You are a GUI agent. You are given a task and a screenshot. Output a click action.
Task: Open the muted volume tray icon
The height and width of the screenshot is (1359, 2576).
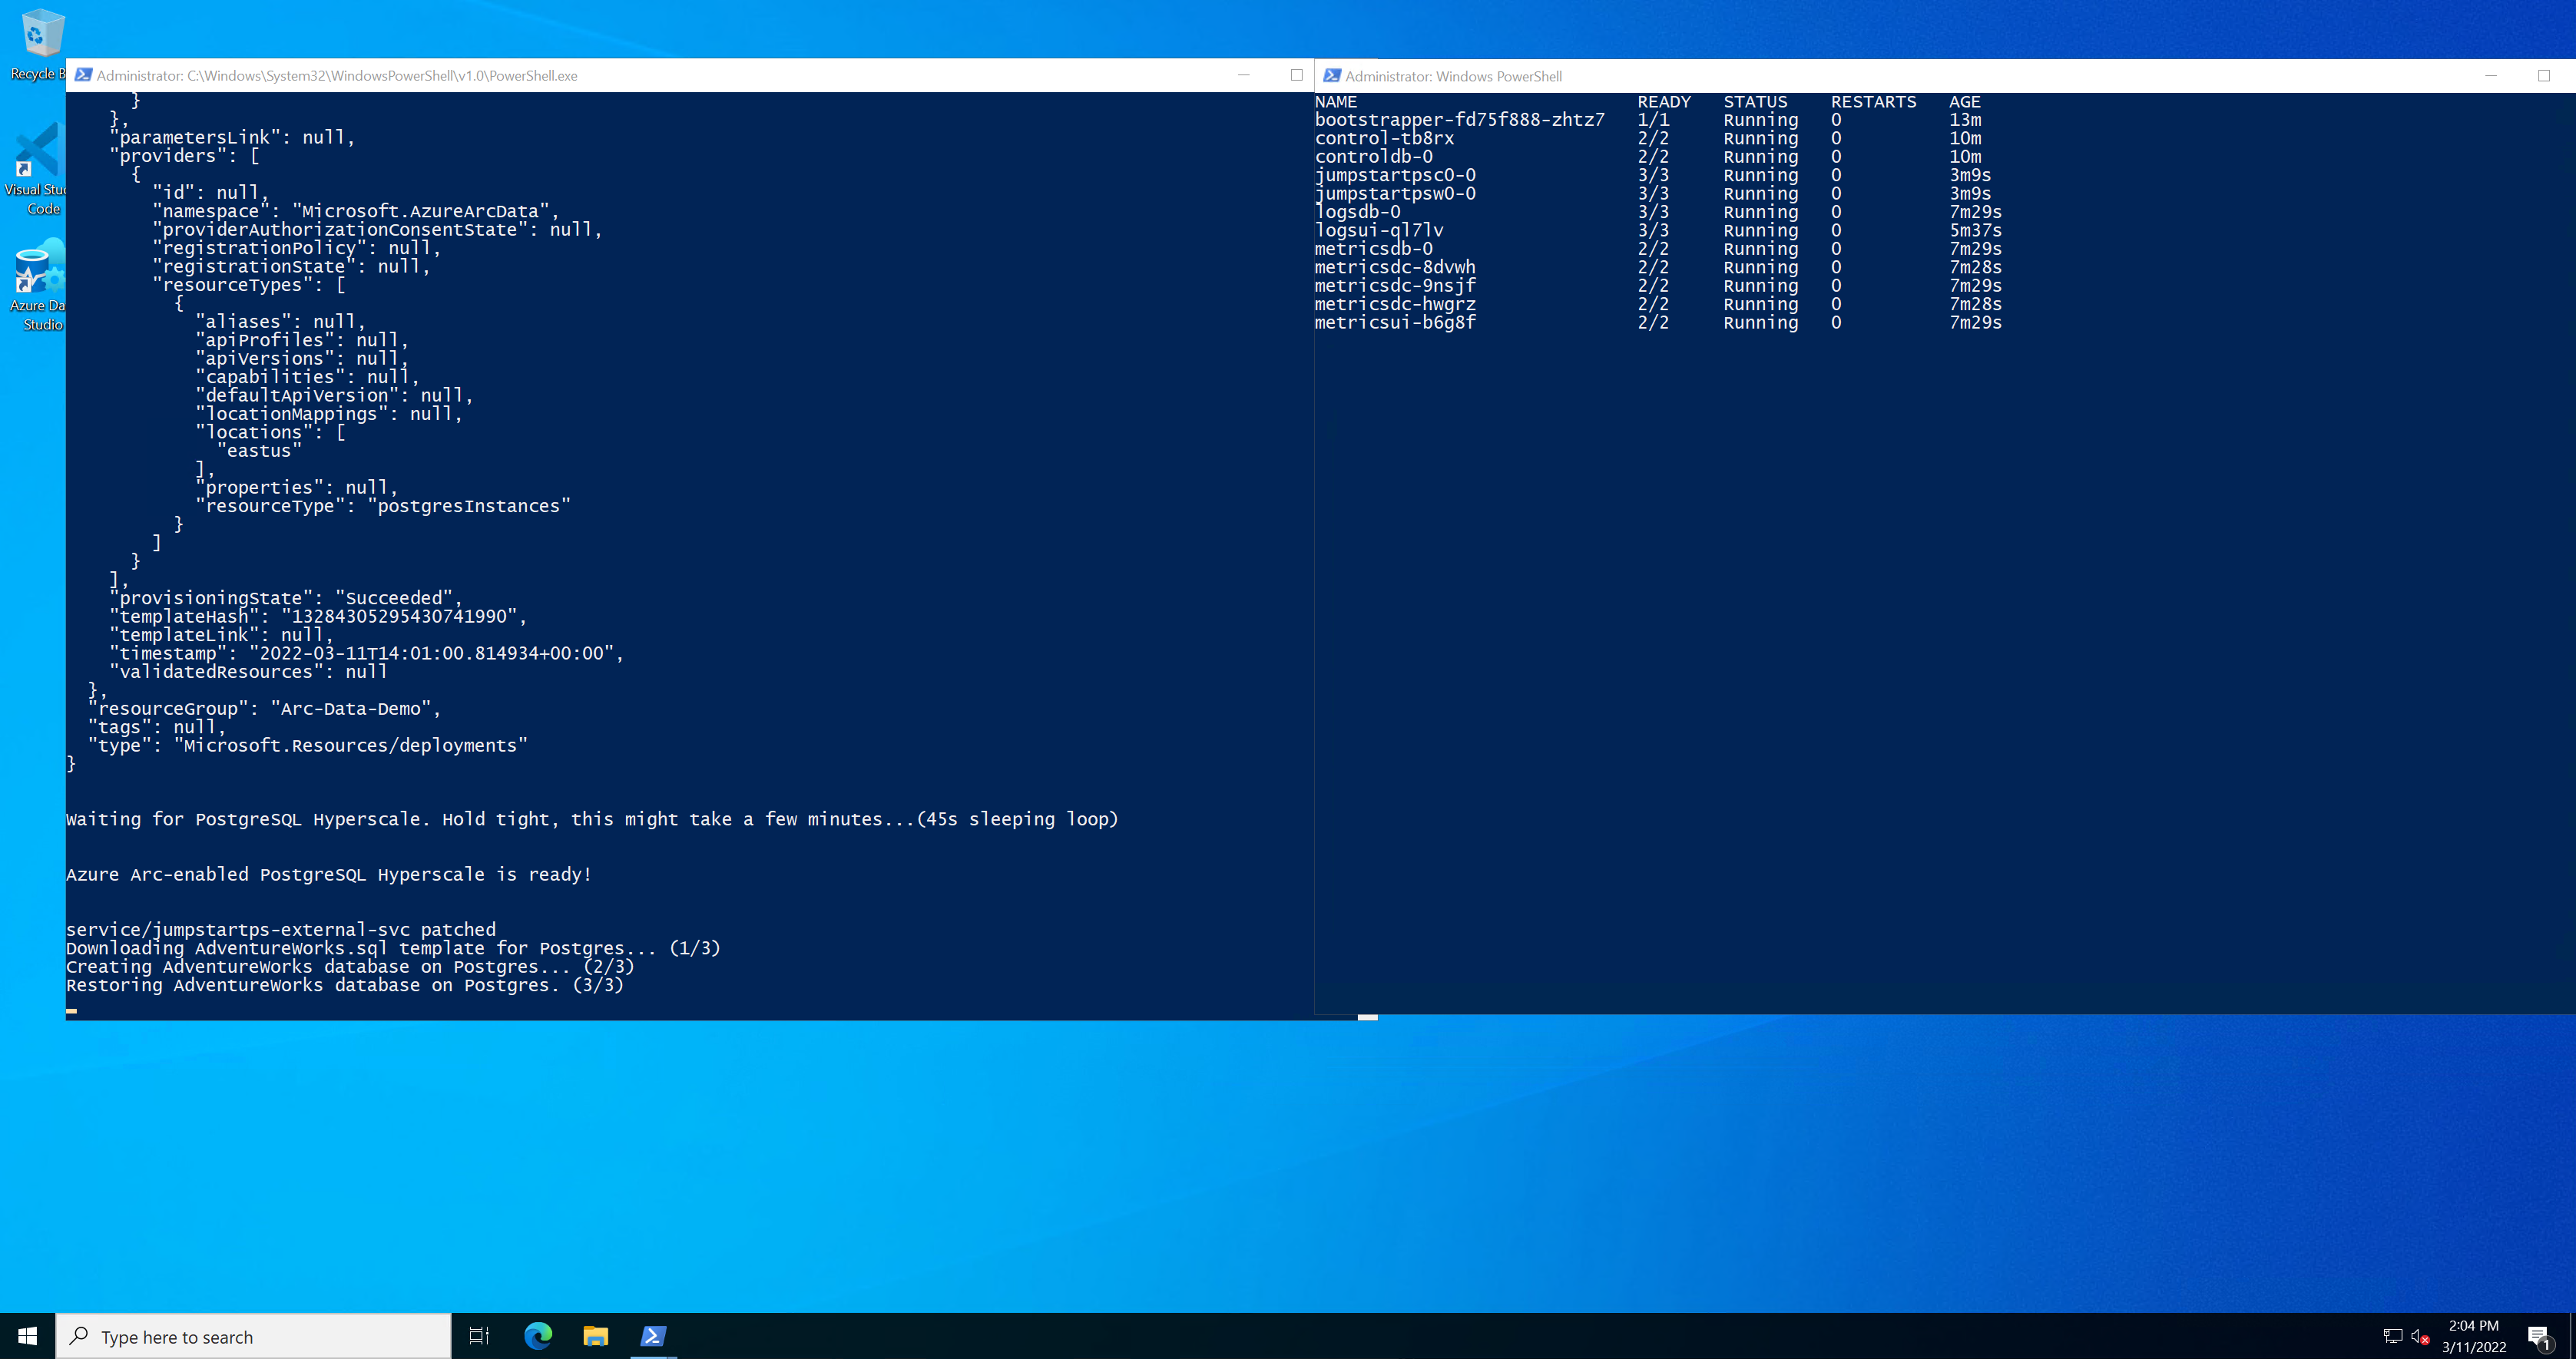pyautogui.click(x=2420, y=1336)
